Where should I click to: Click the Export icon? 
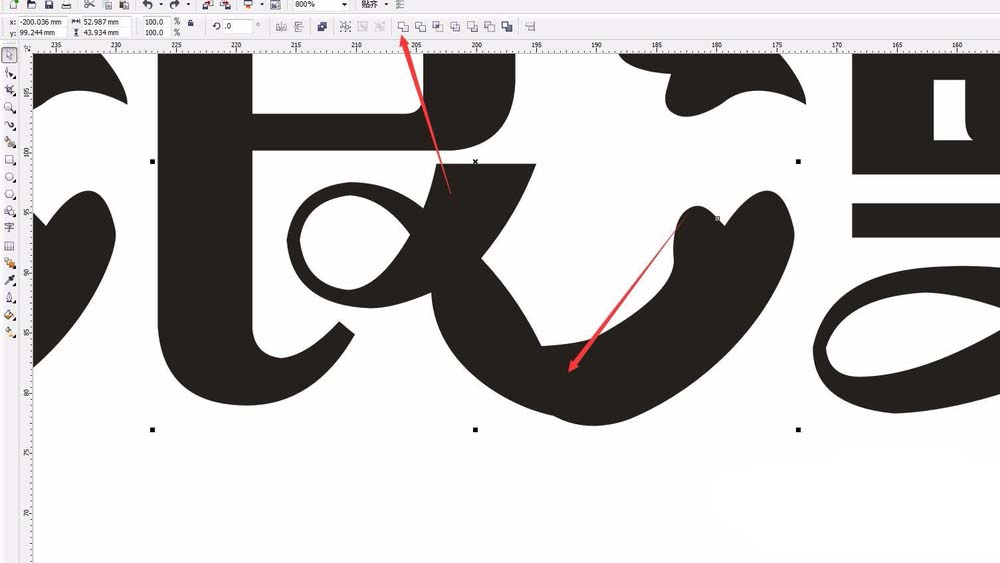[225, 4]
